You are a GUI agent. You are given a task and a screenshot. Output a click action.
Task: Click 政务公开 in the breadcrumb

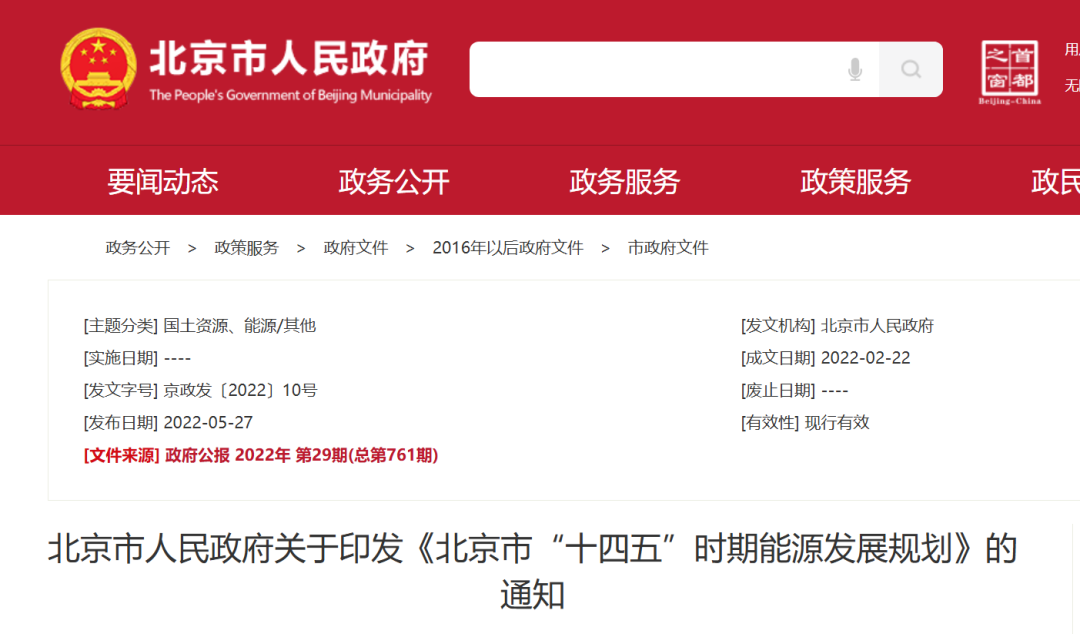(138, 248)
